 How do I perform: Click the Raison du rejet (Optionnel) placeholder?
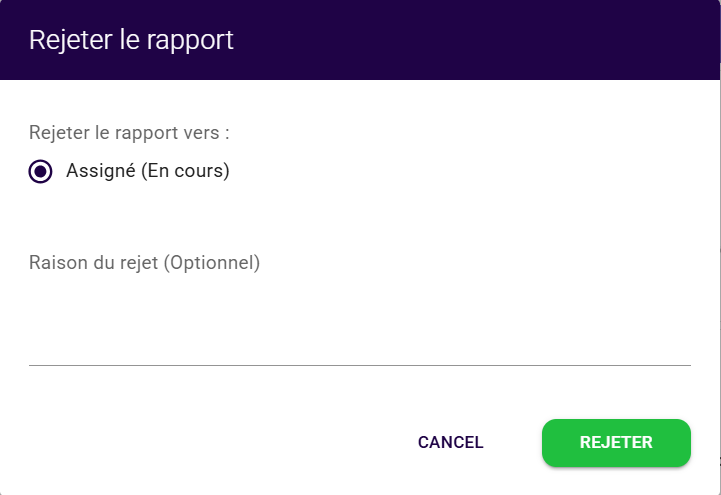(144, 263)
